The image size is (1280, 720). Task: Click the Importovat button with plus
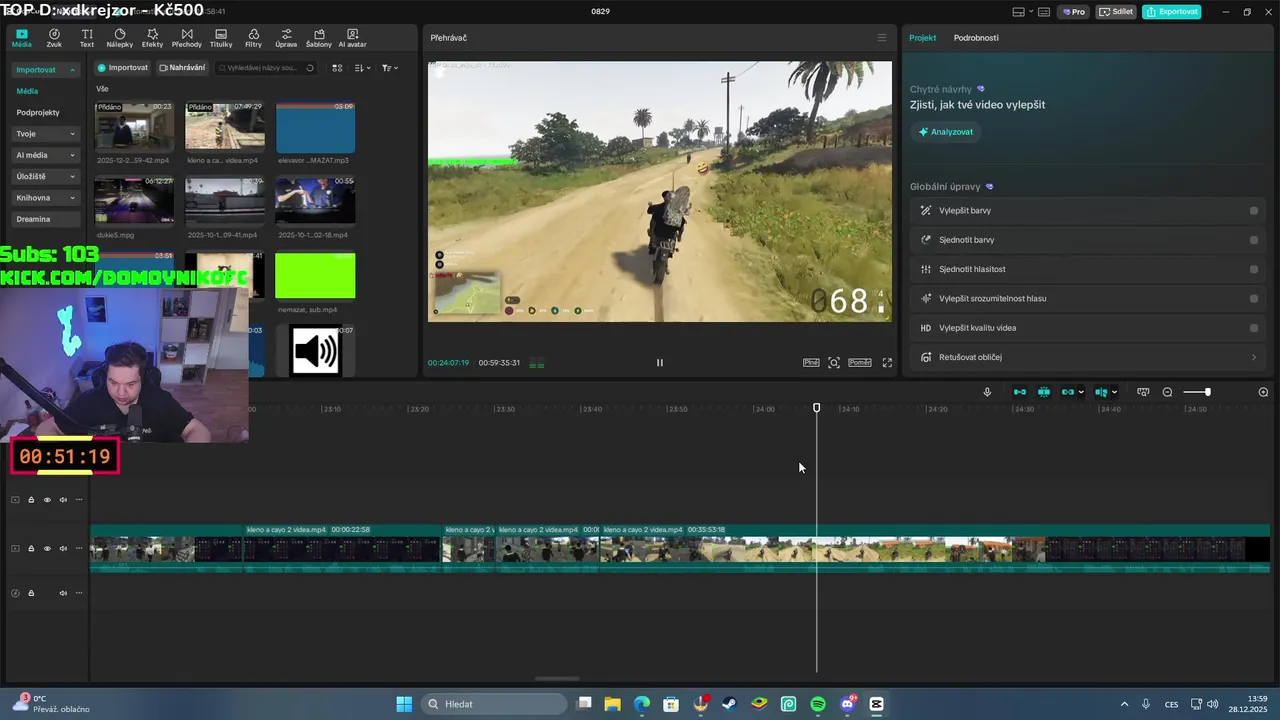[122, 68]
